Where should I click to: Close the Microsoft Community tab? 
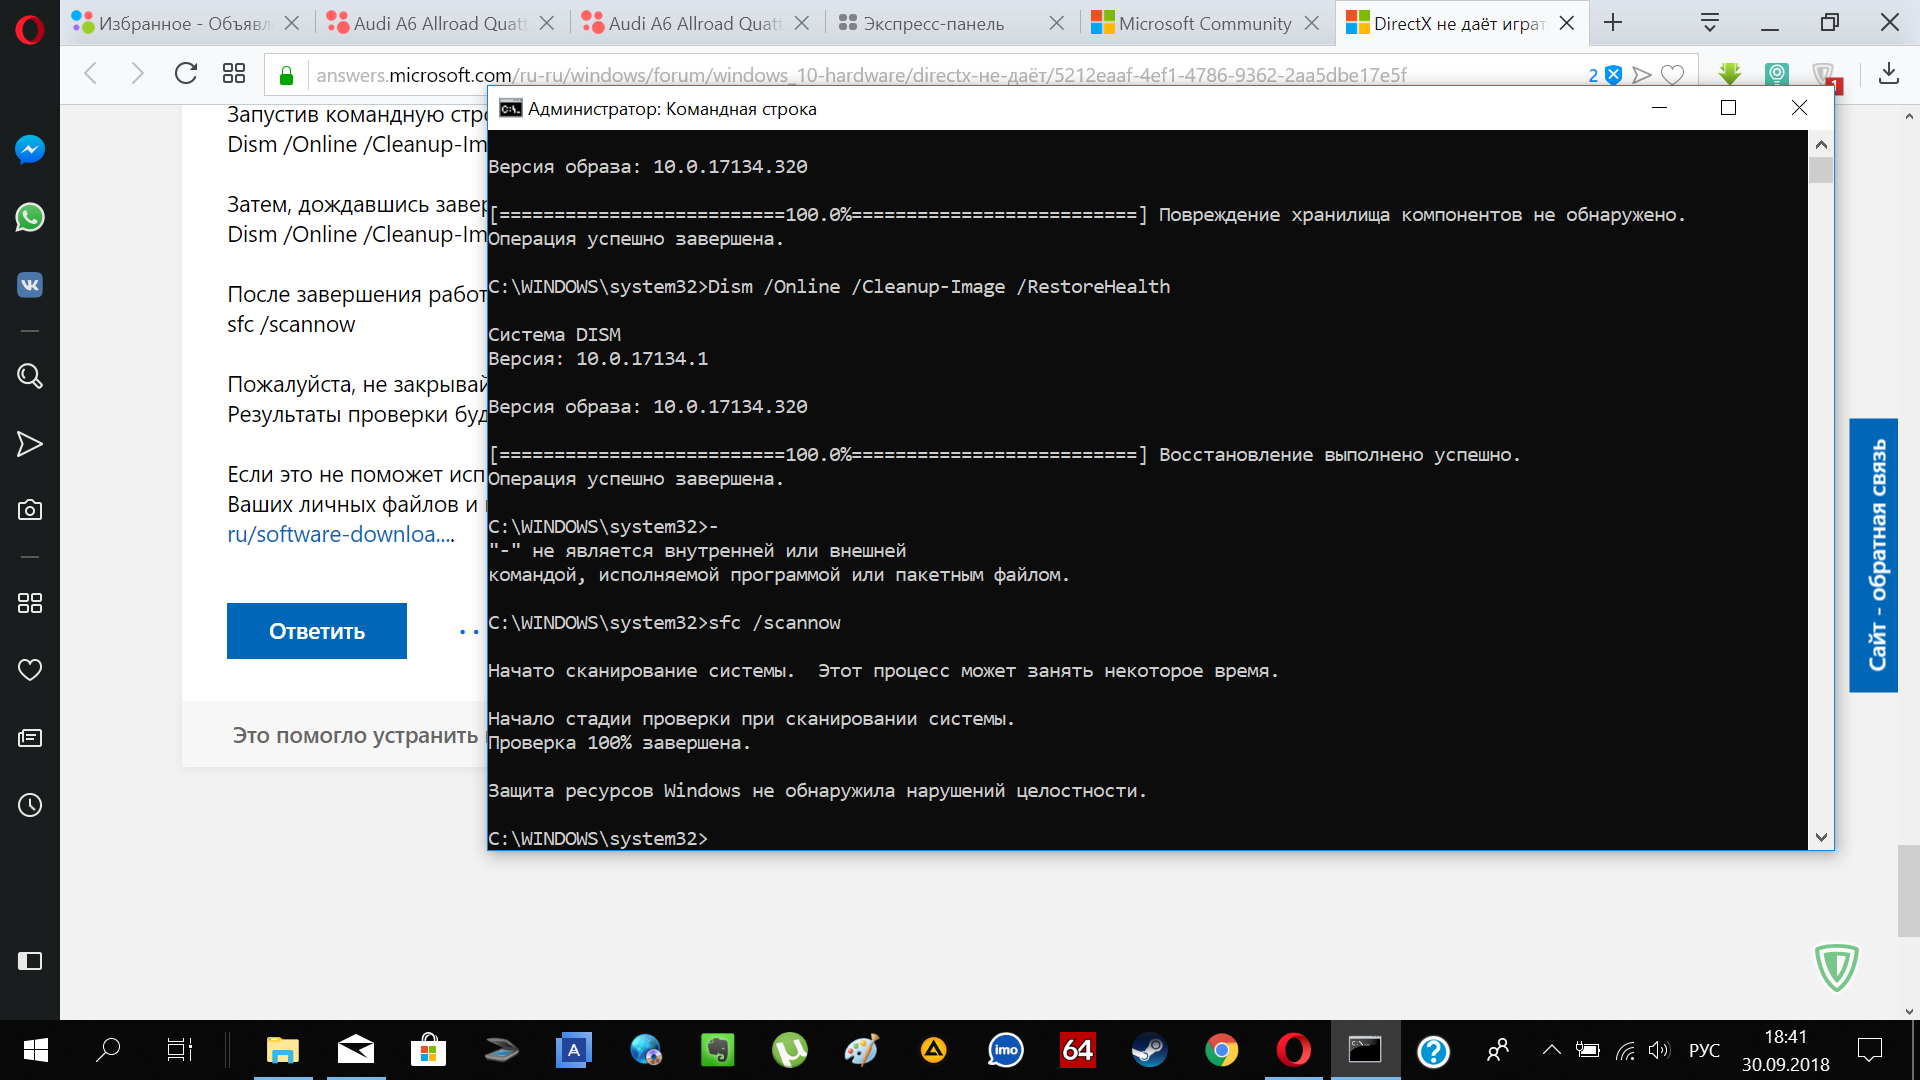(x=1312, y=23)
